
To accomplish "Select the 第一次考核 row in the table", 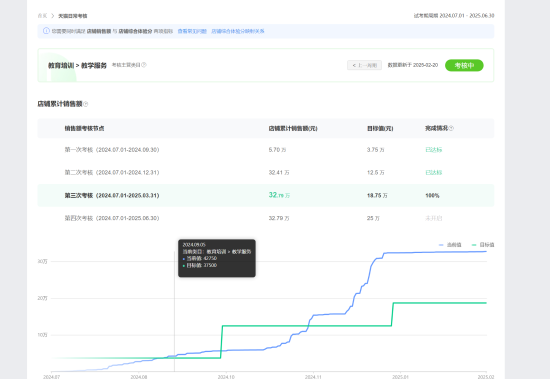I will [266, 150].
